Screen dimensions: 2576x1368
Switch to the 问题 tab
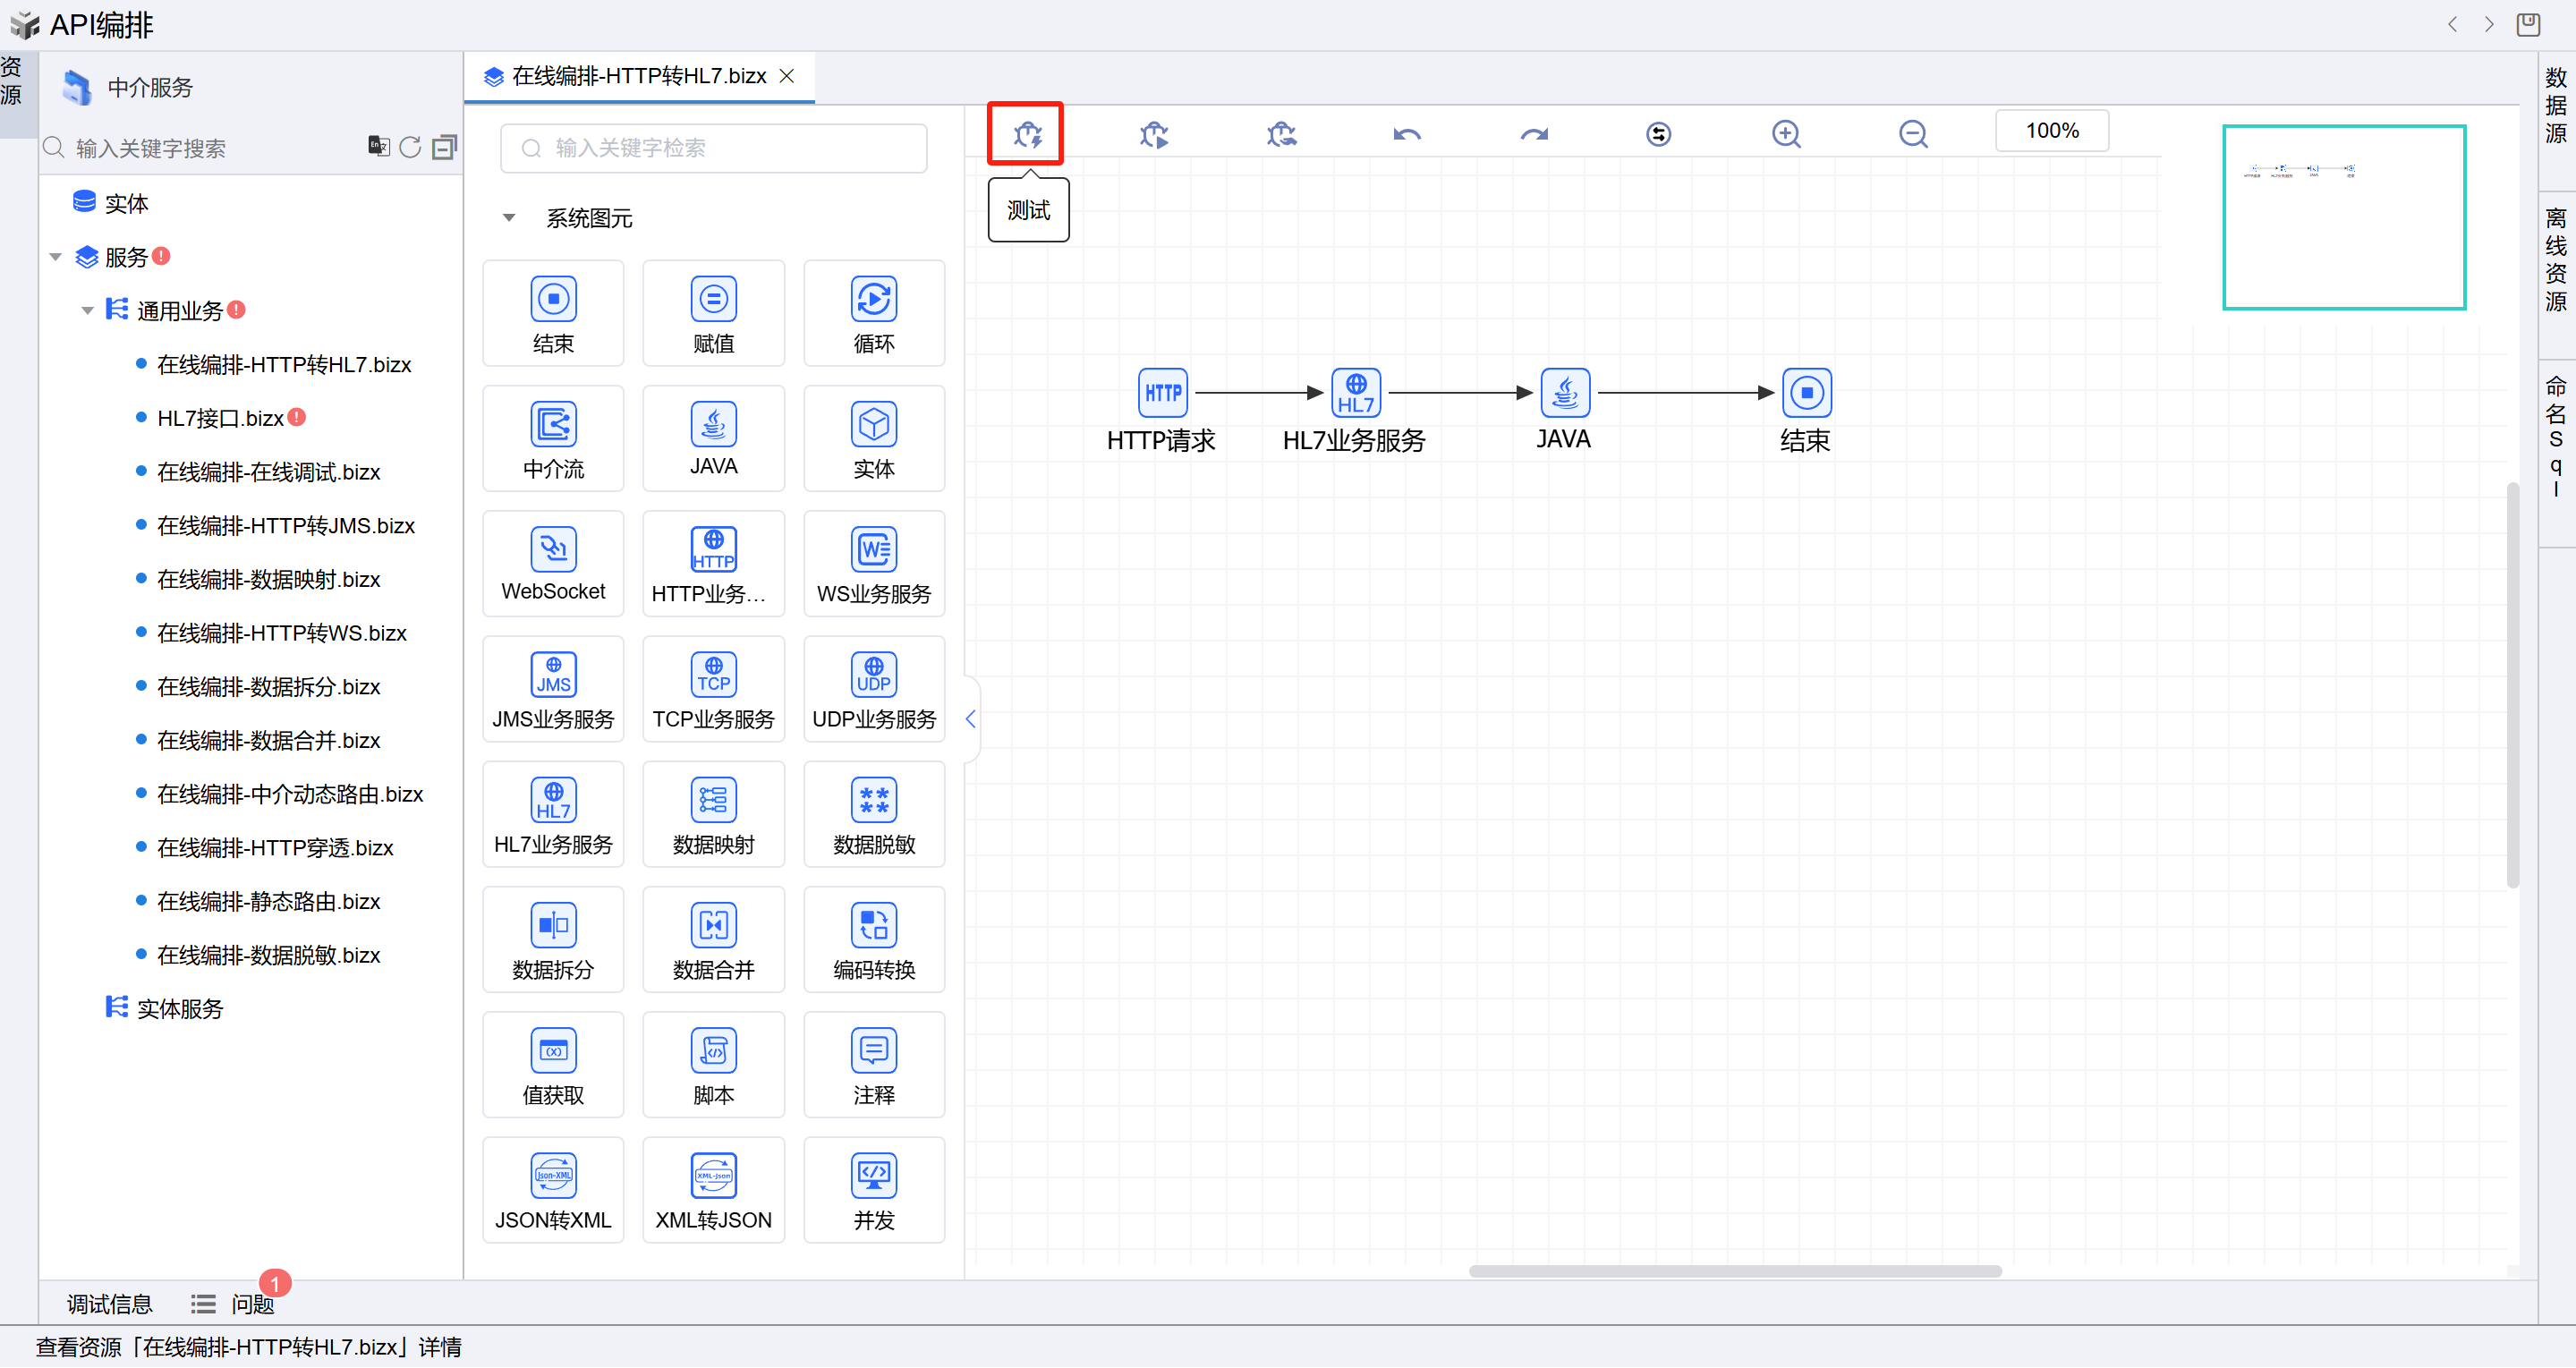pos(251,1304)
